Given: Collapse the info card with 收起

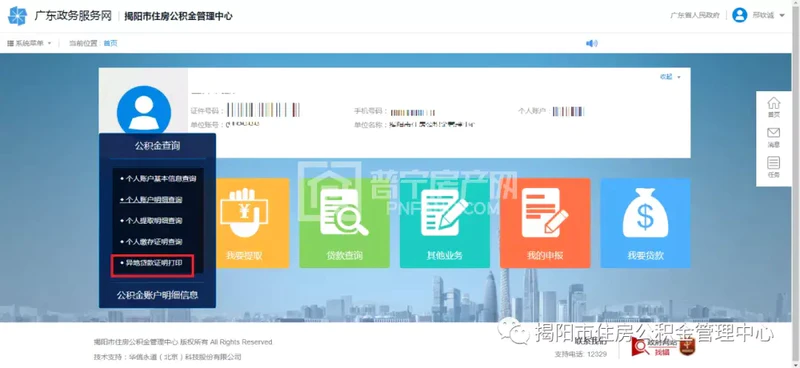Looking at the screenshot, I should pyautogui.click(x=670, y=77).
